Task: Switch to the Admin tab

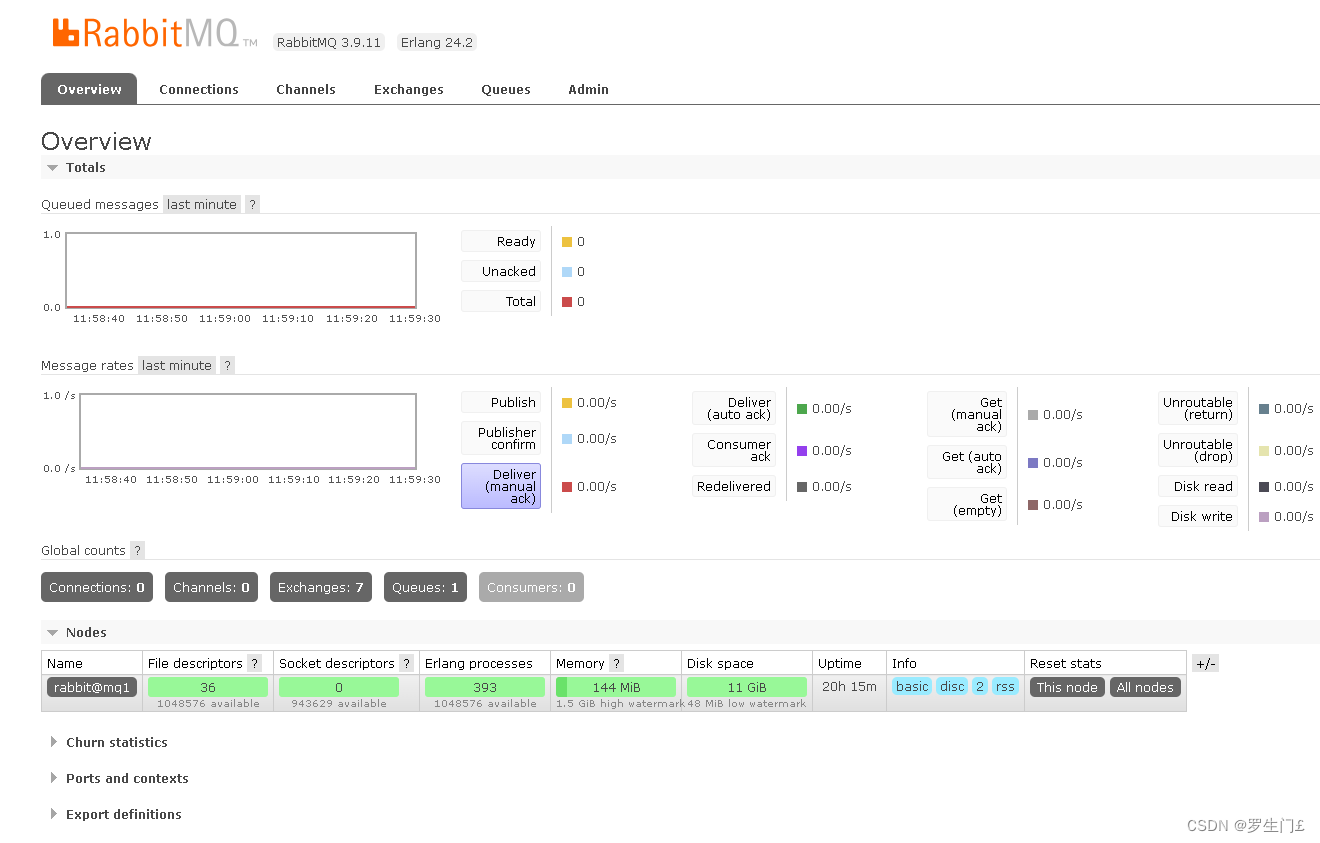Action: coord(589,89)
